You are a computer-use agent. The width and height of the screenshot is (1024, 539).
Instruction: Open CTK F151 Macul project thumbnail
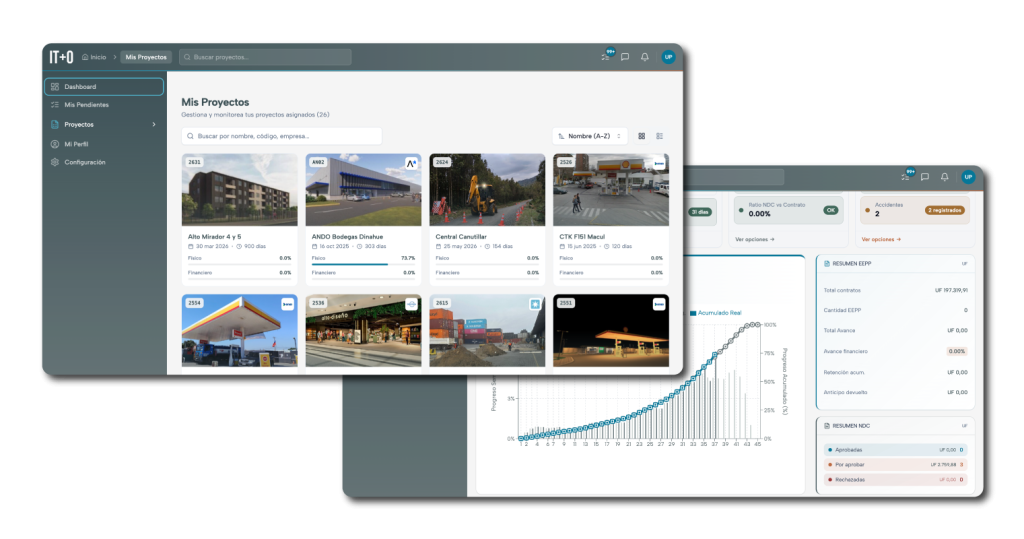(611, 190)
